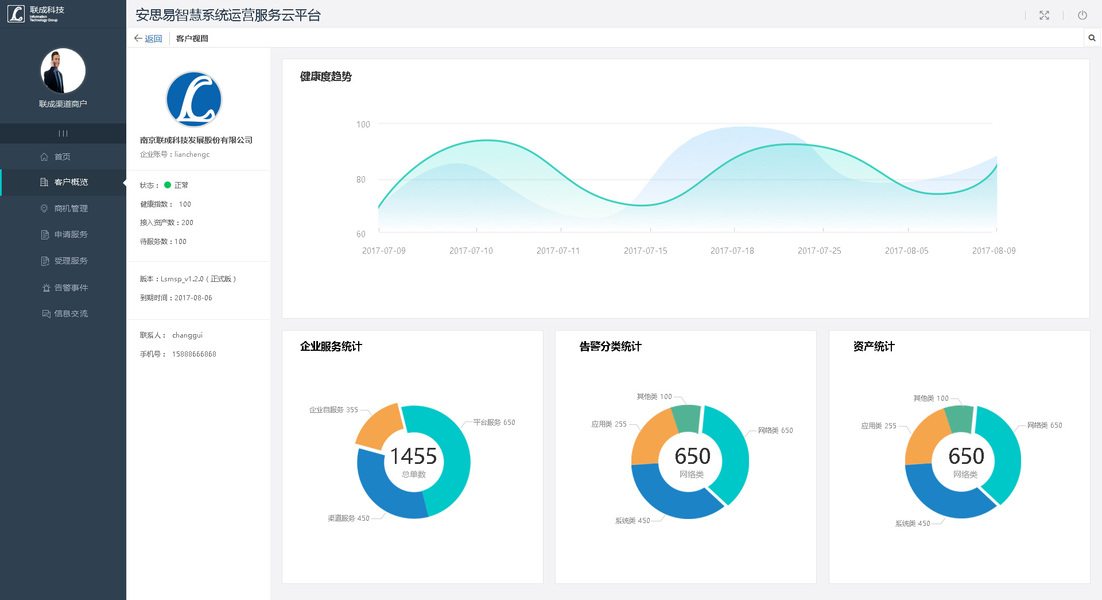Viewport: 1102px width, 600px height.
Task: Click the power logout icon
Action: point(1082,15)
